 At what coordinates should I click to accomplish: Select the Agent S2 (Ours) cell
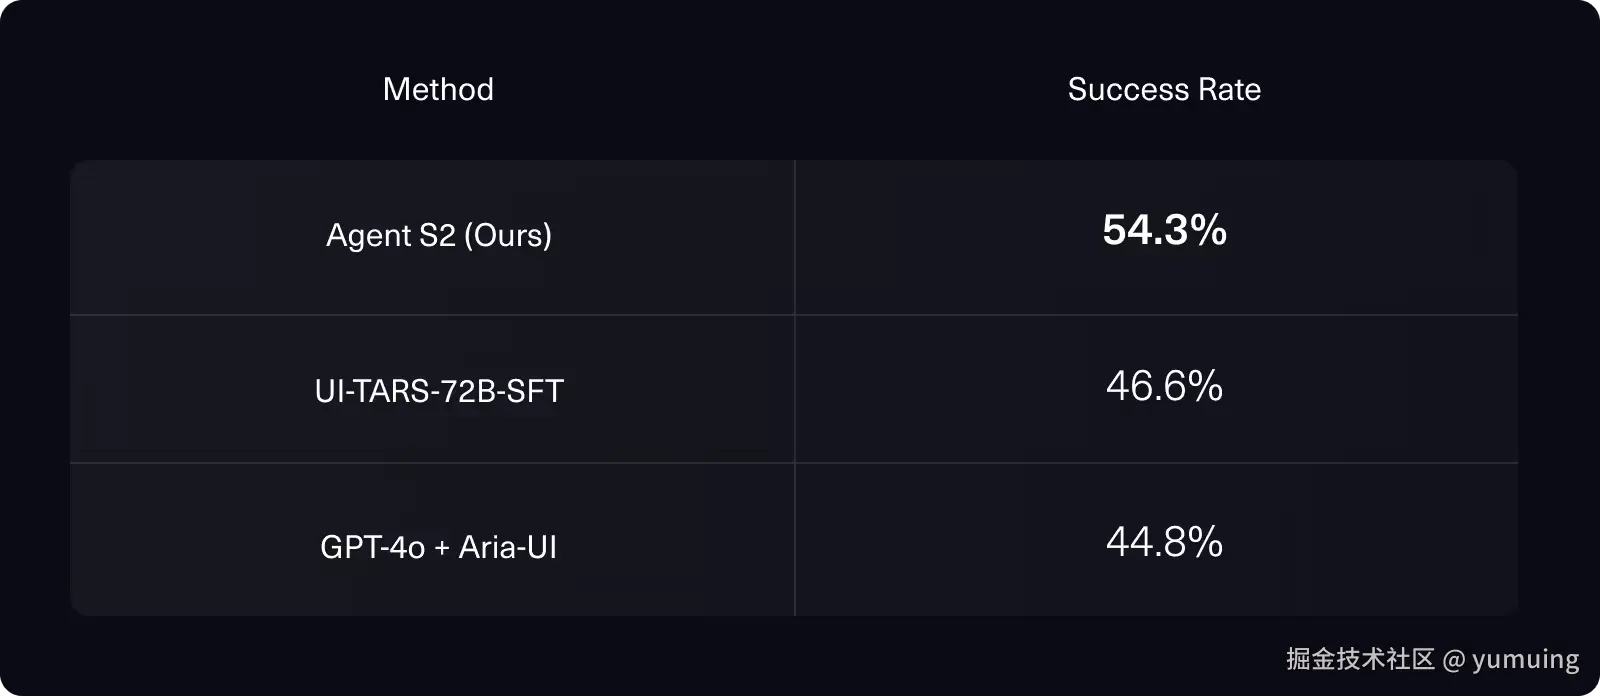tap(438, 236)
